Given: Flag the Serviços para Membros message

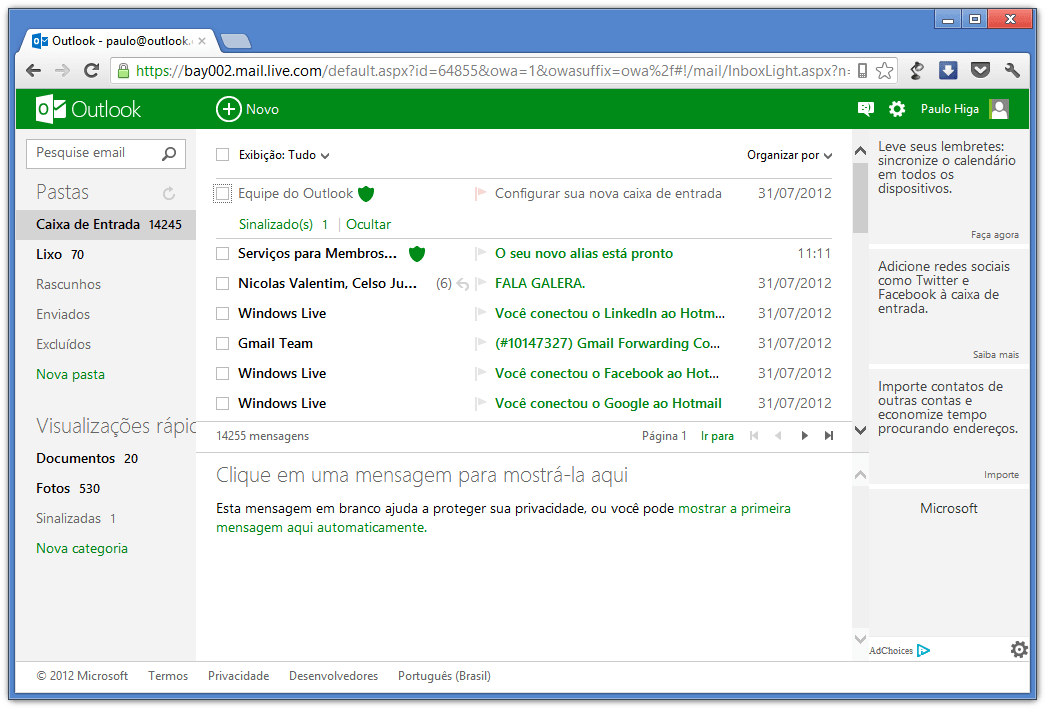Looking at the screenshot, I should coord(480,253).
